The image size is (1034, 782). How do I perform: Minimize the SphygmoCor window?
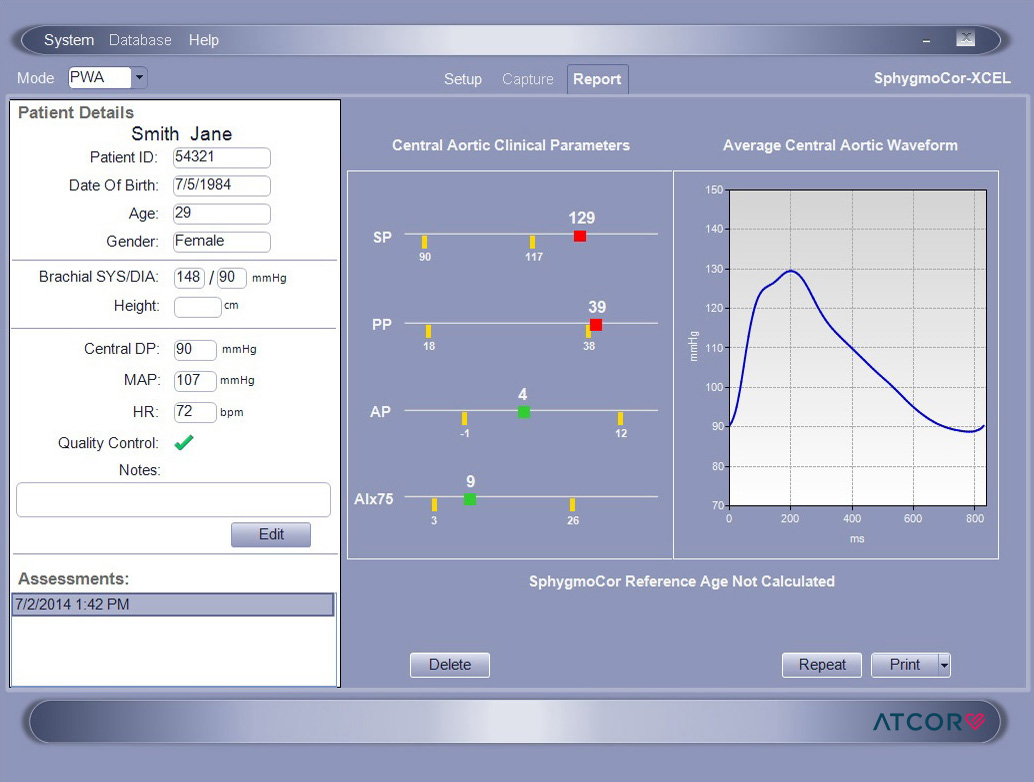click(926, 40)
